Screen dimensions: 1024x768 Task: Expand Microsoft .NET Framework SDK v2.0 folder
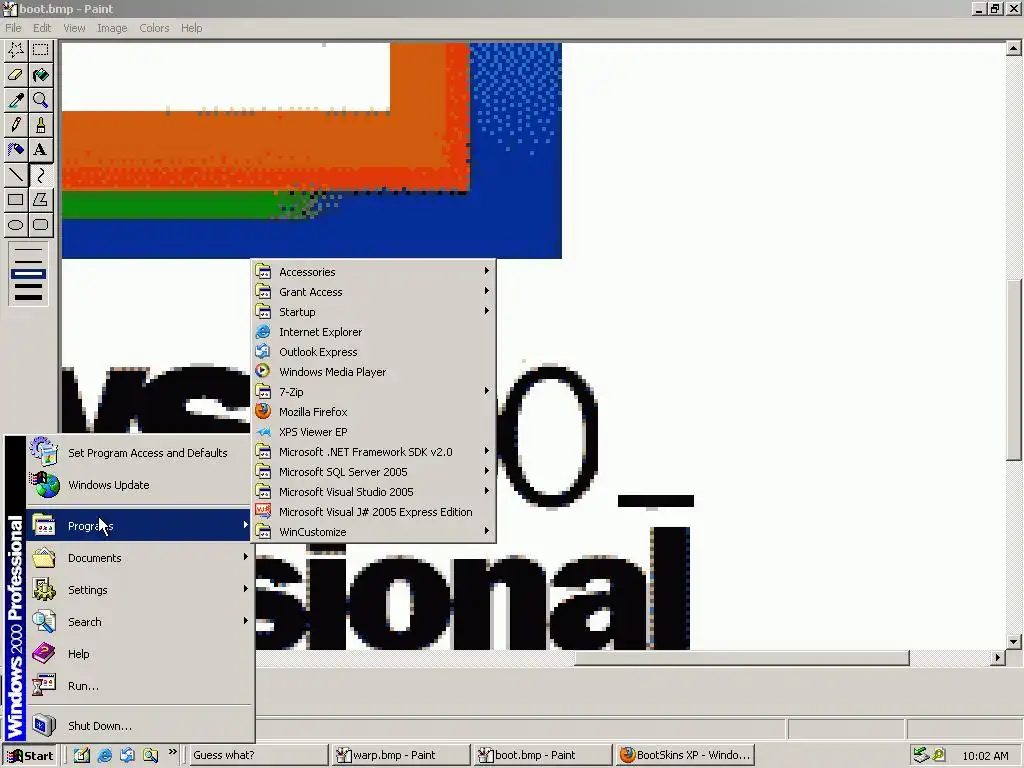[x=373, y=452]
